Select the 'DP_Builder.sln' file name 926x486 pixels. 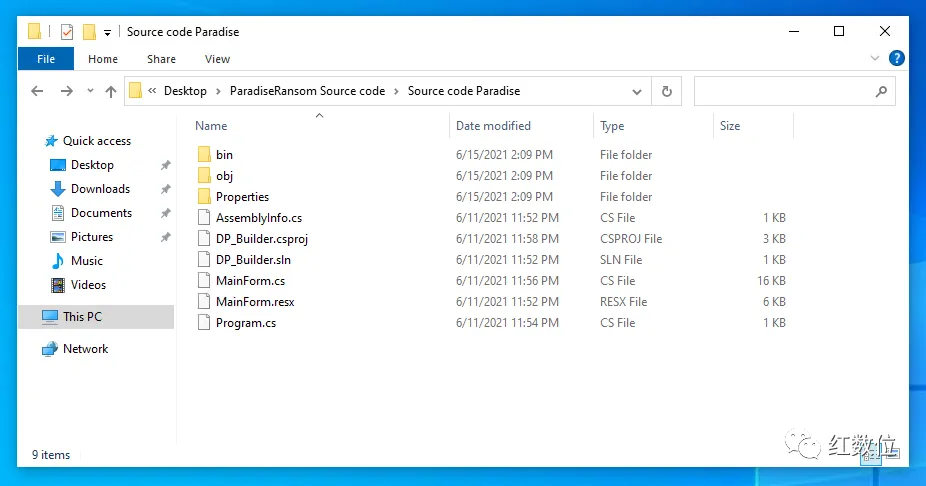(x=253, y=260)
